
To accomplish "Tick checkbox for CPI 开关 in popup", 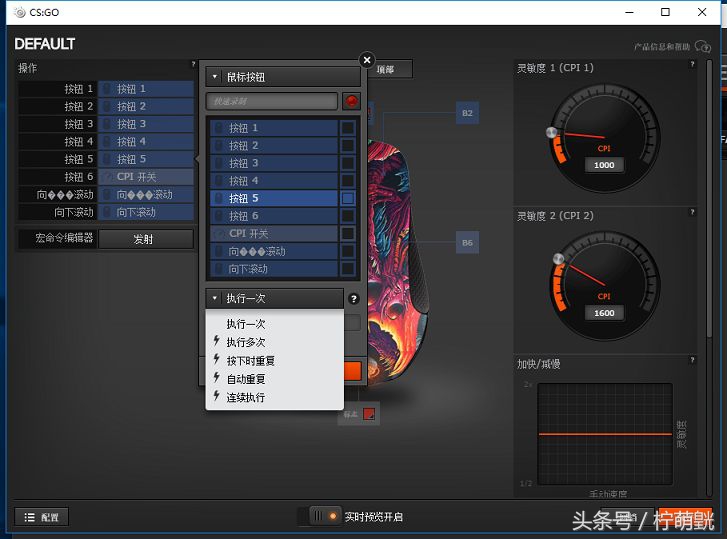I will pos(348,234).
